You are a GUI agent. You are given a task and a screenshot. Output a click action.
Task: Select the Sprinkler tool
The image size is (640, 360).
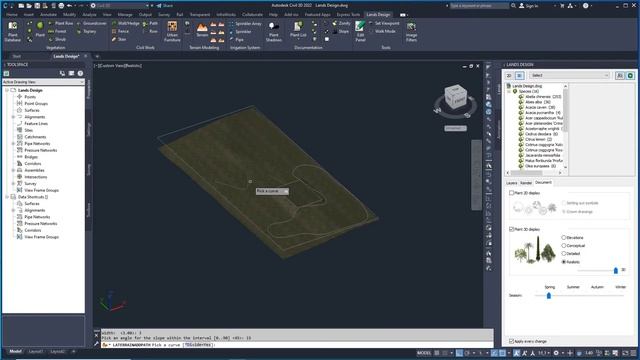tap(240, 31)
